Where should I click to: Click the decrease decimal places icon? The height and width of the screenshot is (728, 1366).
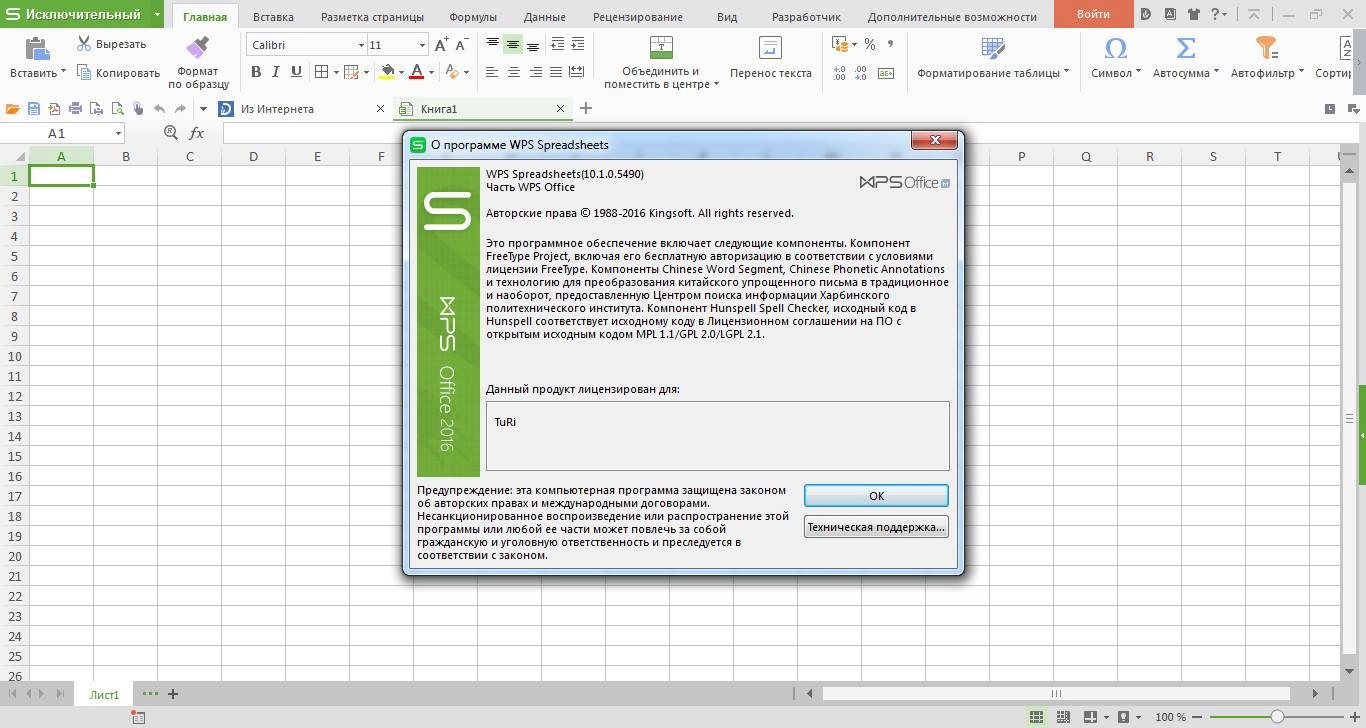coord(862,73)
